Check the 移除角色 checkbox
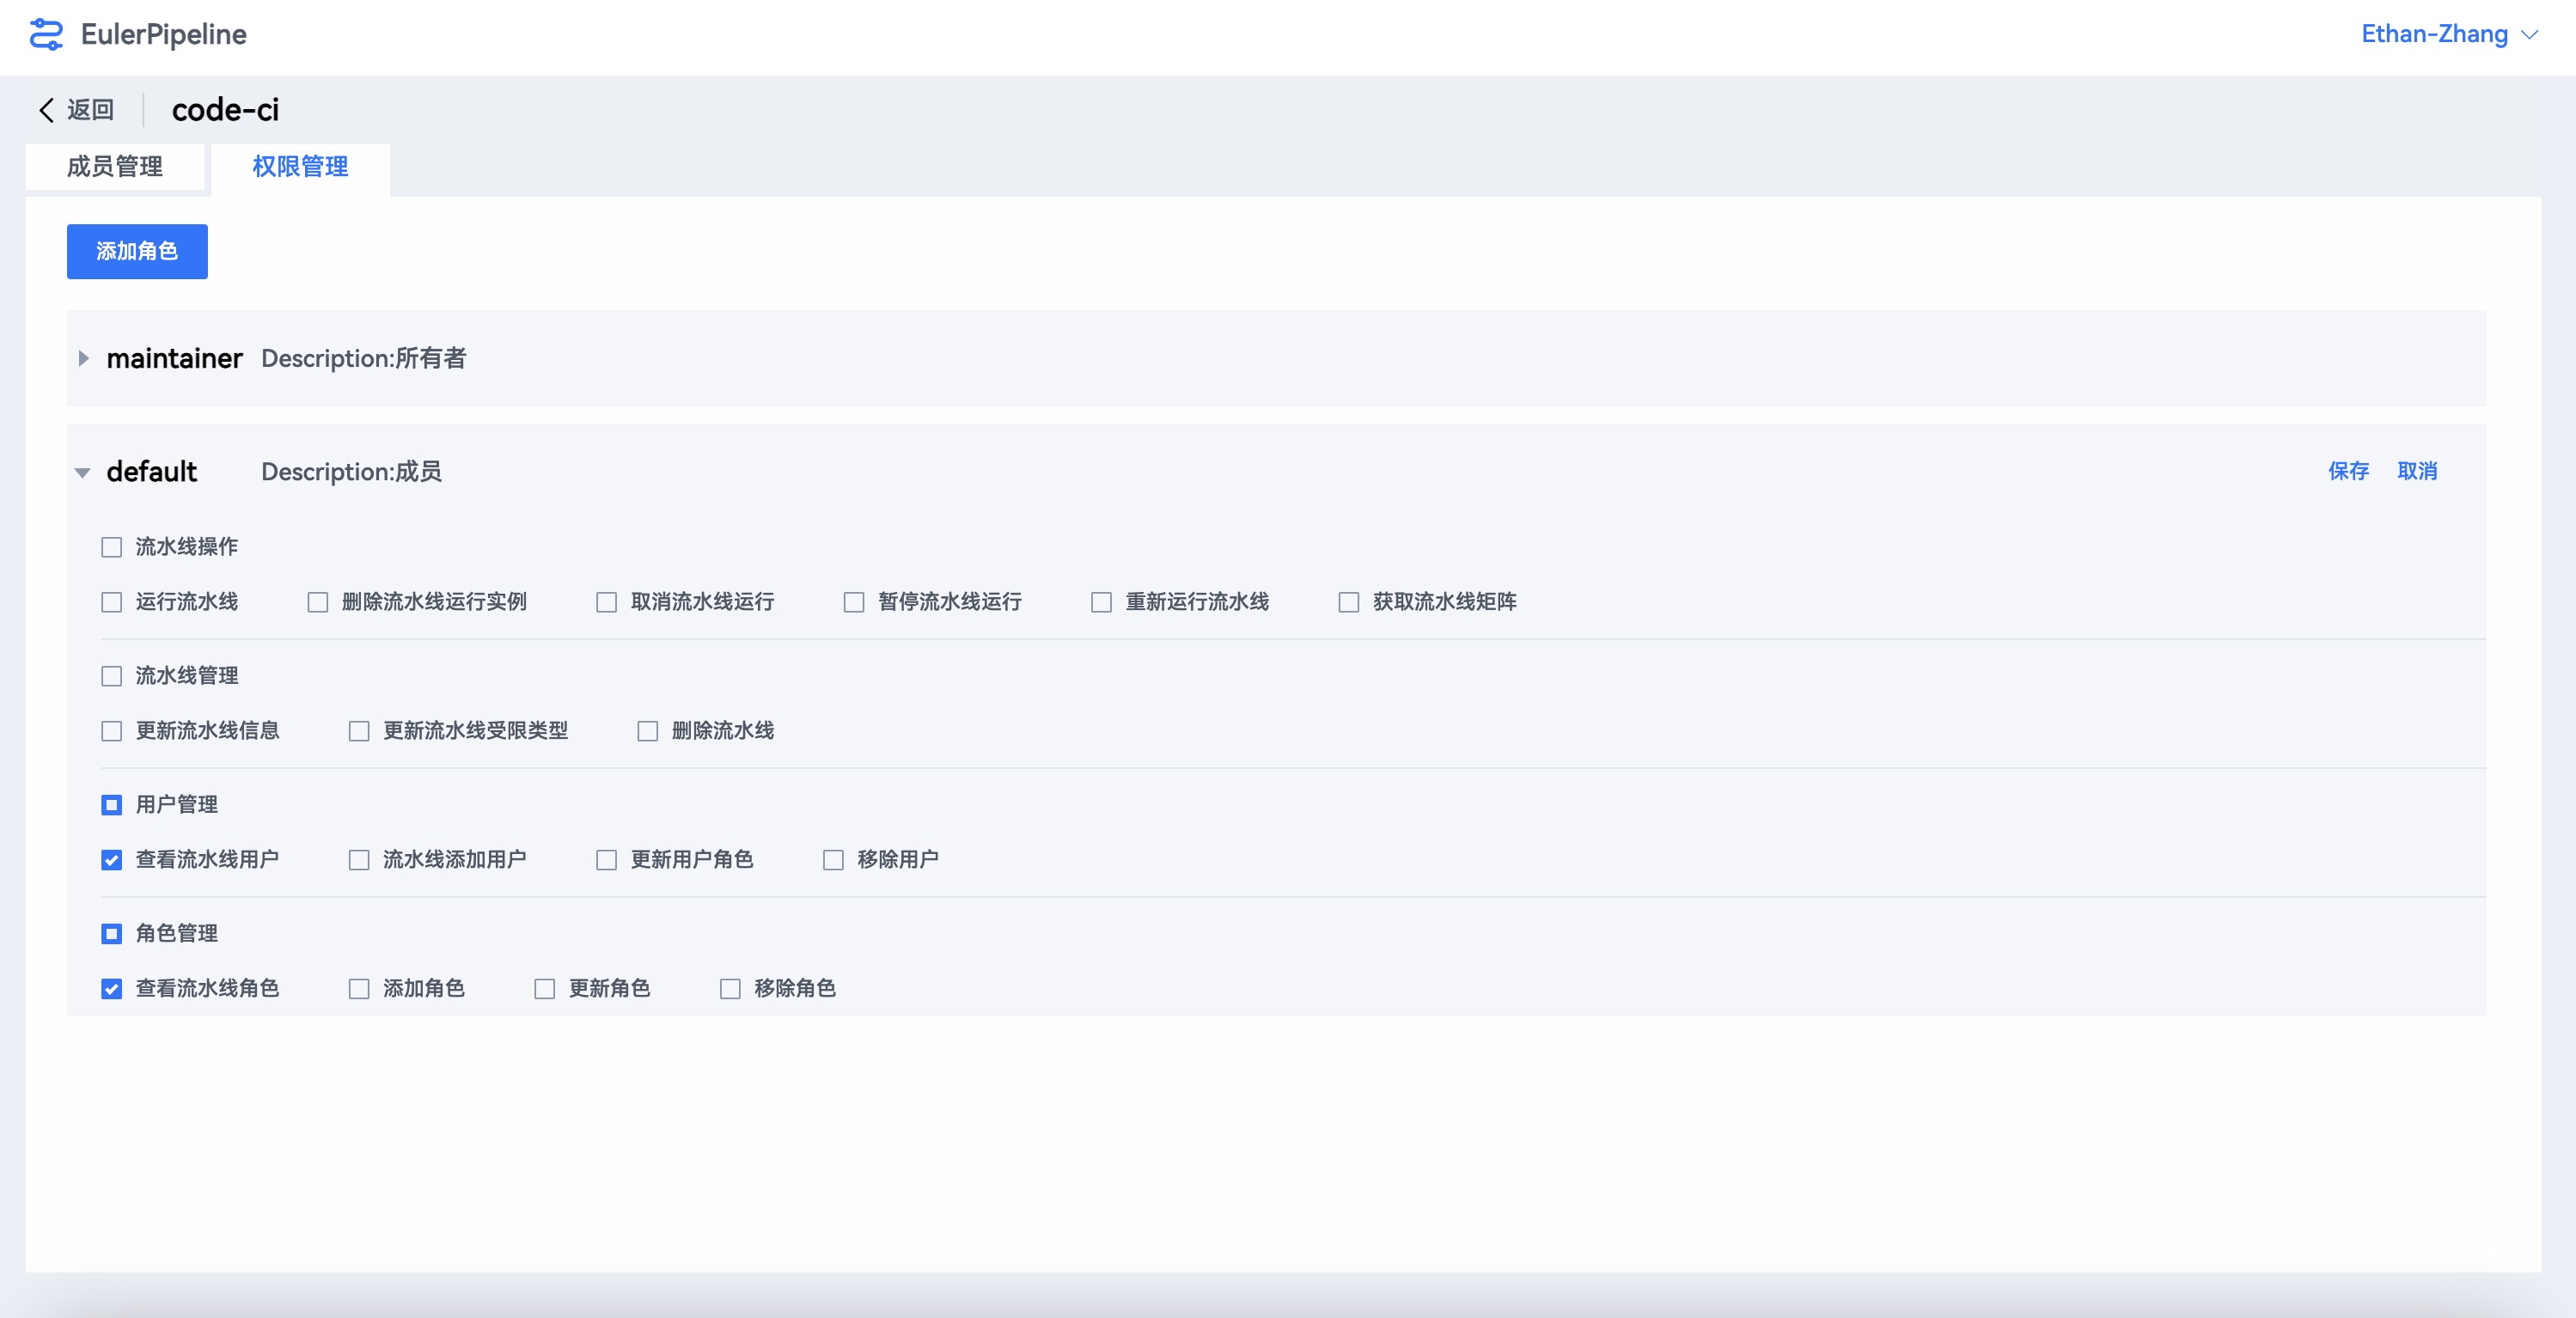Screen dimensions: 2576x1318 tap(730, 989)
